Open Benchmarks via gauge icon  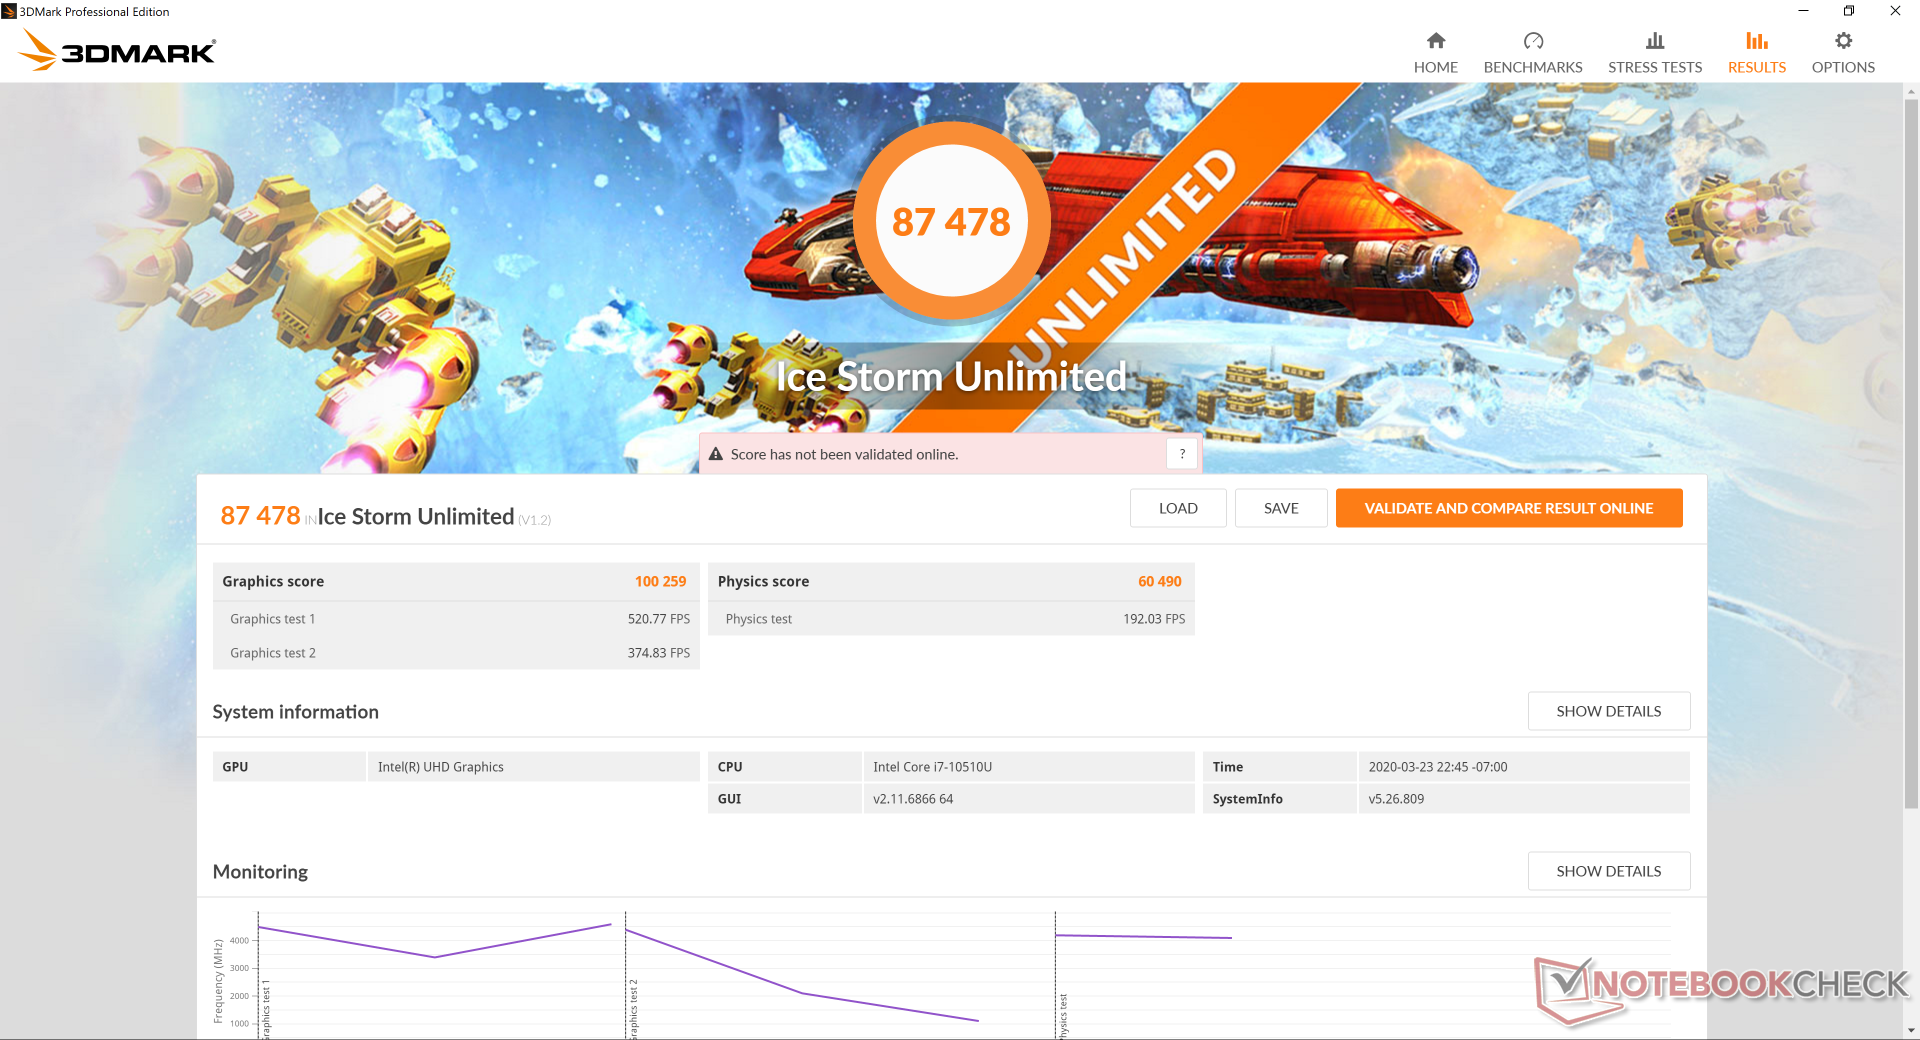[1533, 41]
